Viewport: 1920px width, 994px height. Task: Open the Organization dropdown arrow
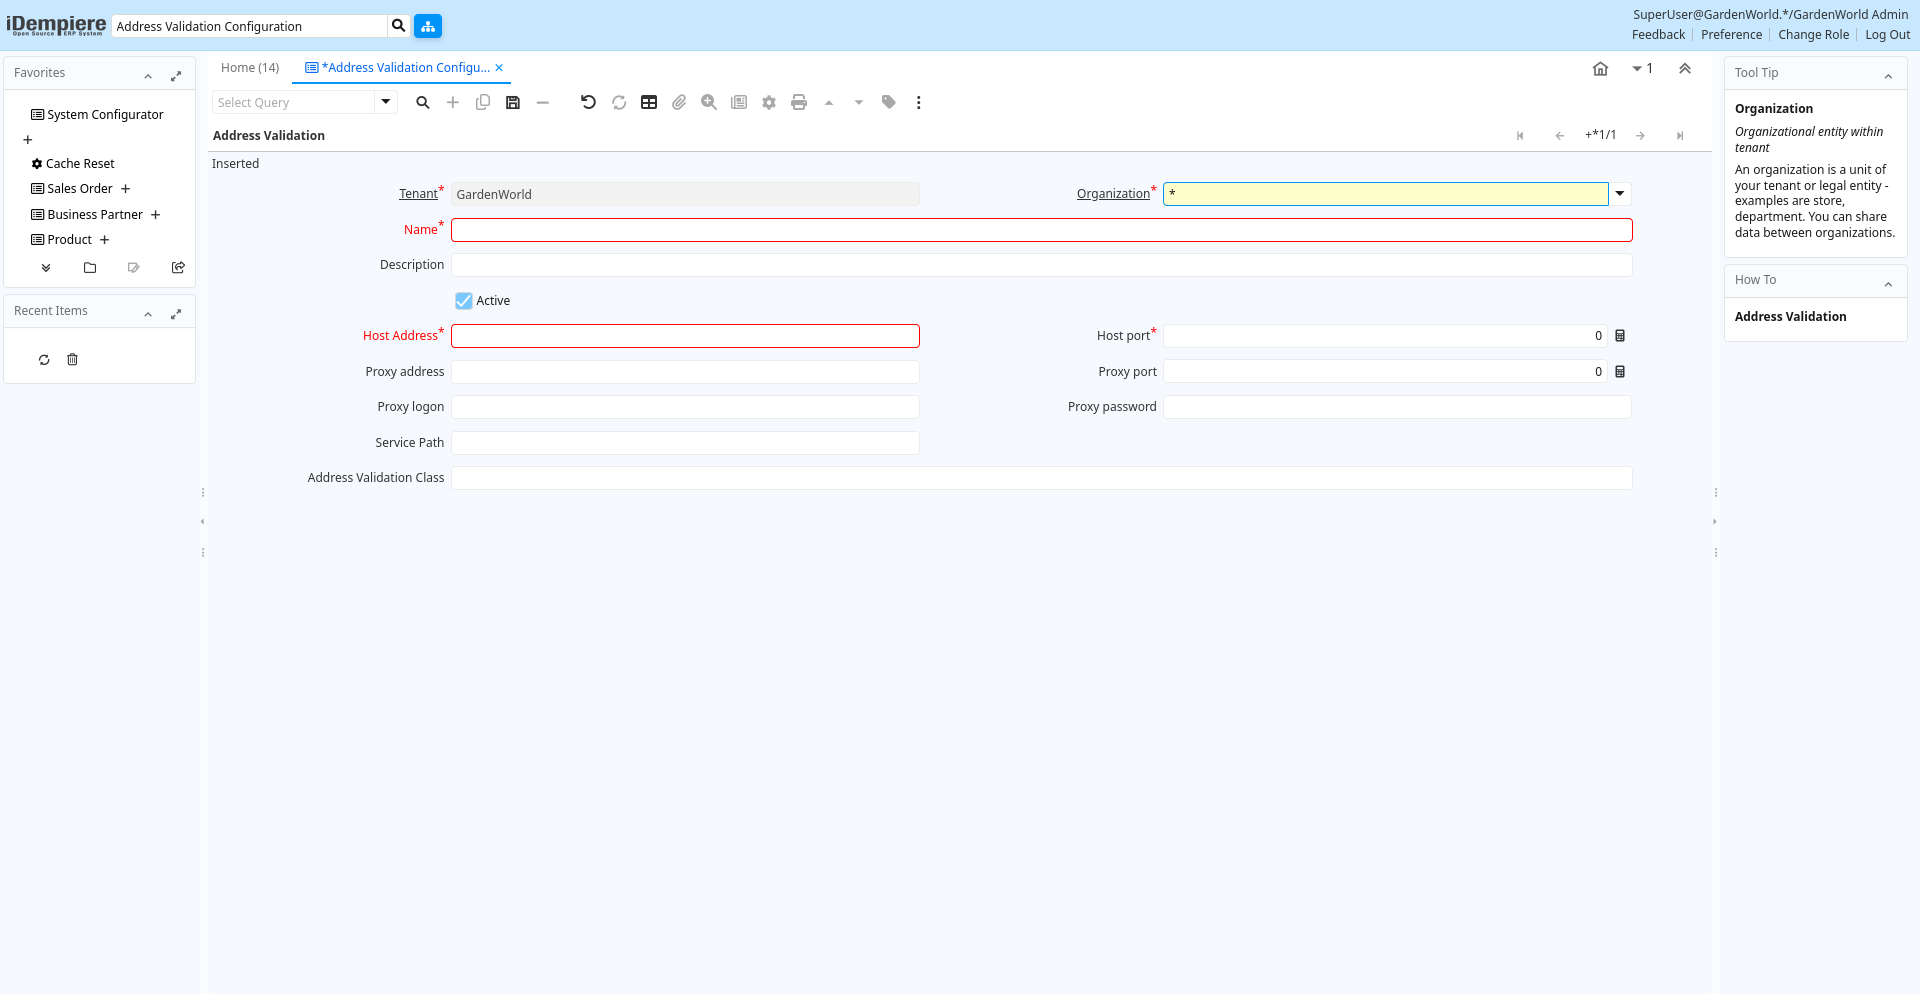[x=1620, y=194]
